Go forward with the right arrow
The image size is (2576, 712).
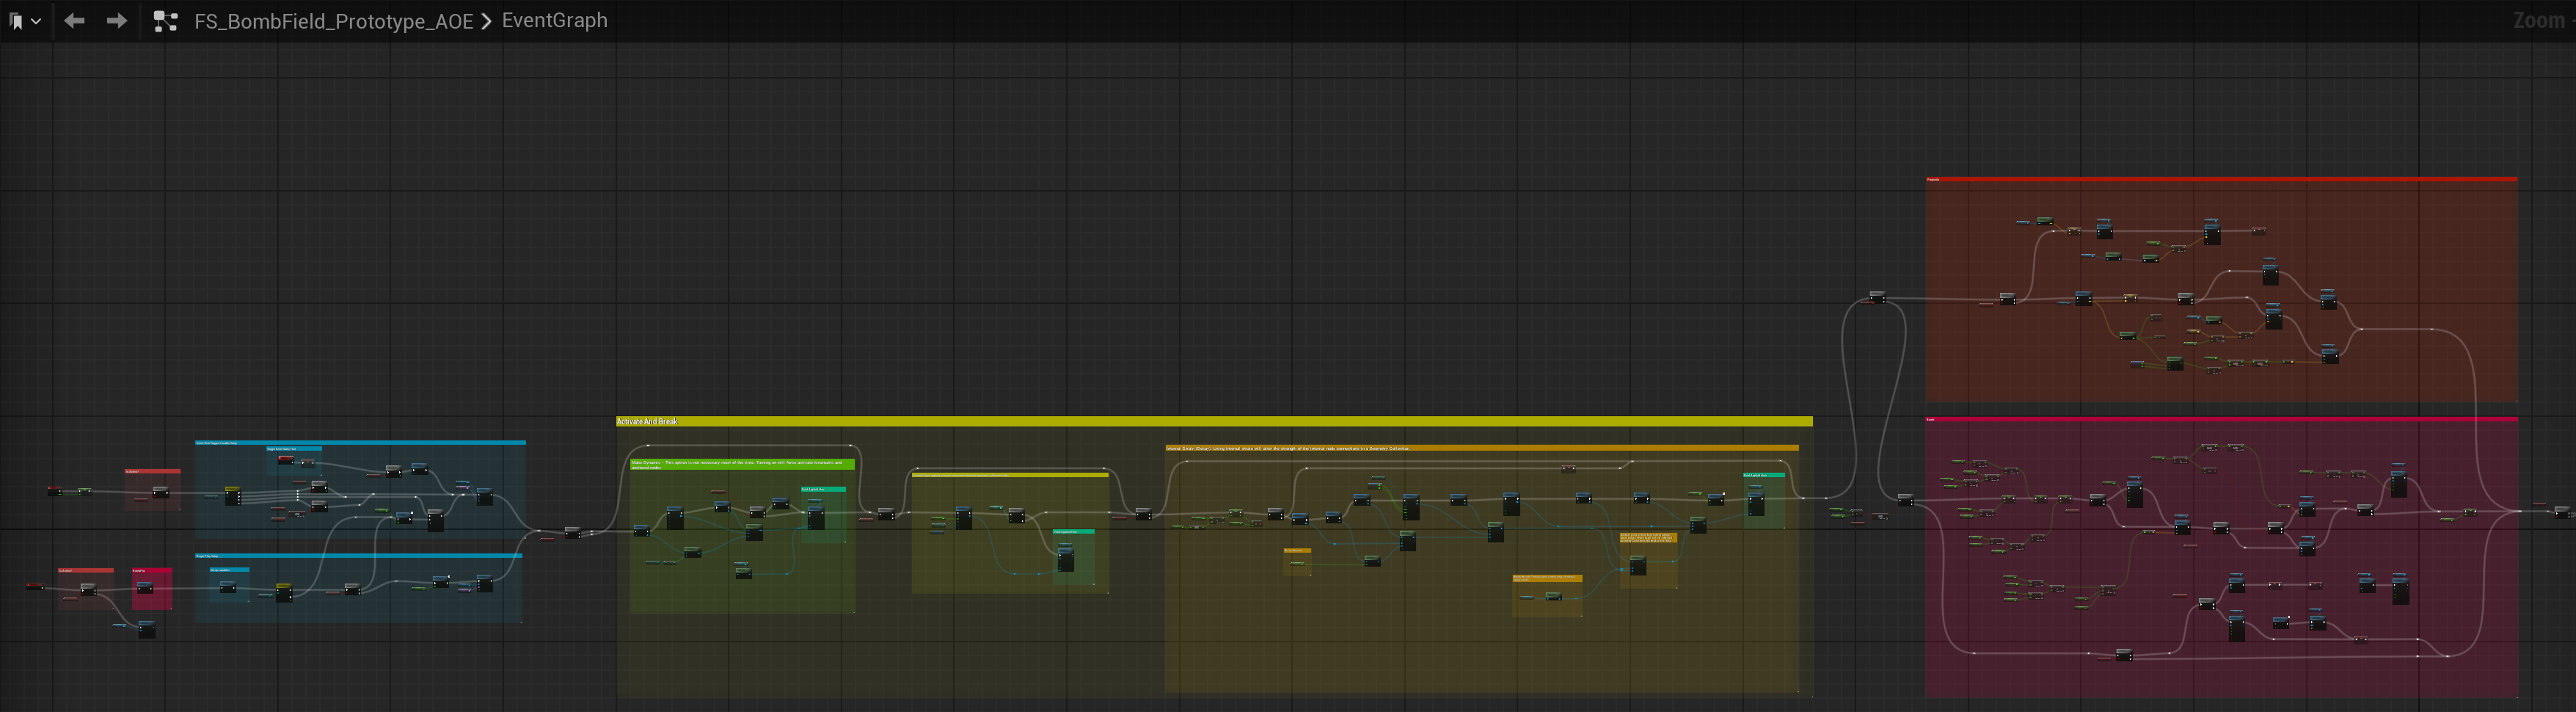[x=117, y=20]
